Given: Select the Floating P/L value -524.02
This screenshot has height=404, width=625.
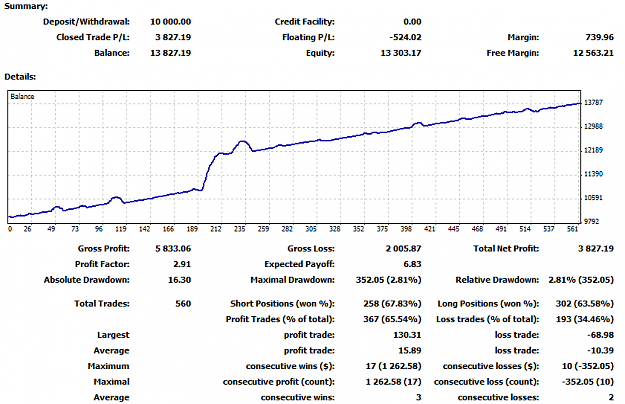Looking at the screenshot, I should [x=405, y=37].
